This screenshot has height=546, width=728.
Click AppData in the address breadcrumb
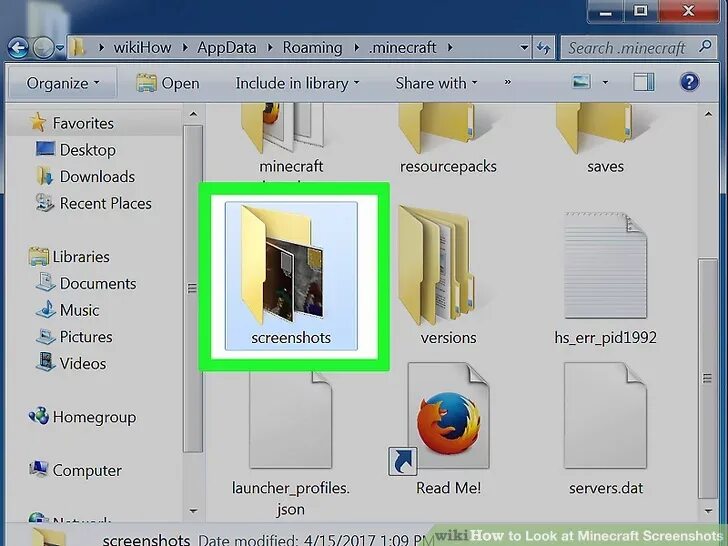(x=227, y=47)
